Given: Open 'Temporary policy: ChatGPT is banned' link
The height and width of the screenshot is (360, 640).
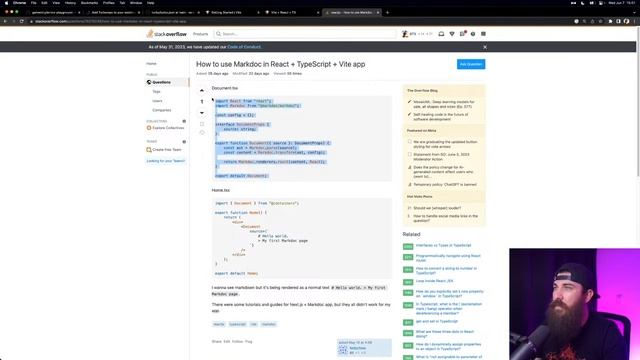Looking at the screenshot, I should pyautogui.click(x=445, y=184).
